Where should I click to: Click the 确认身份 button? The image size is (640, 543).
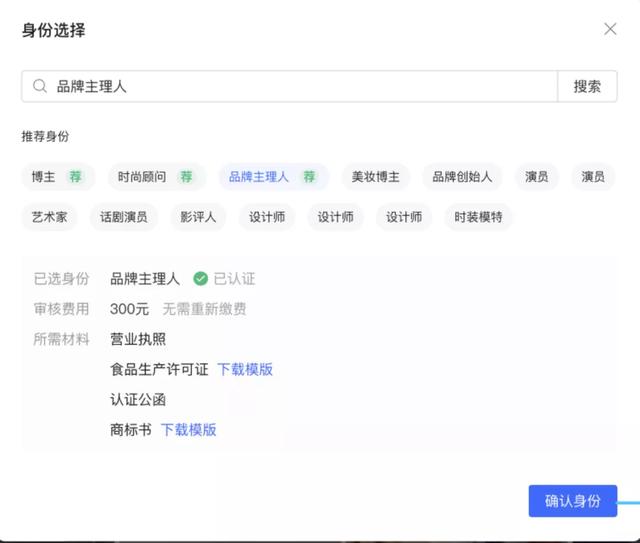click(572, 501)
